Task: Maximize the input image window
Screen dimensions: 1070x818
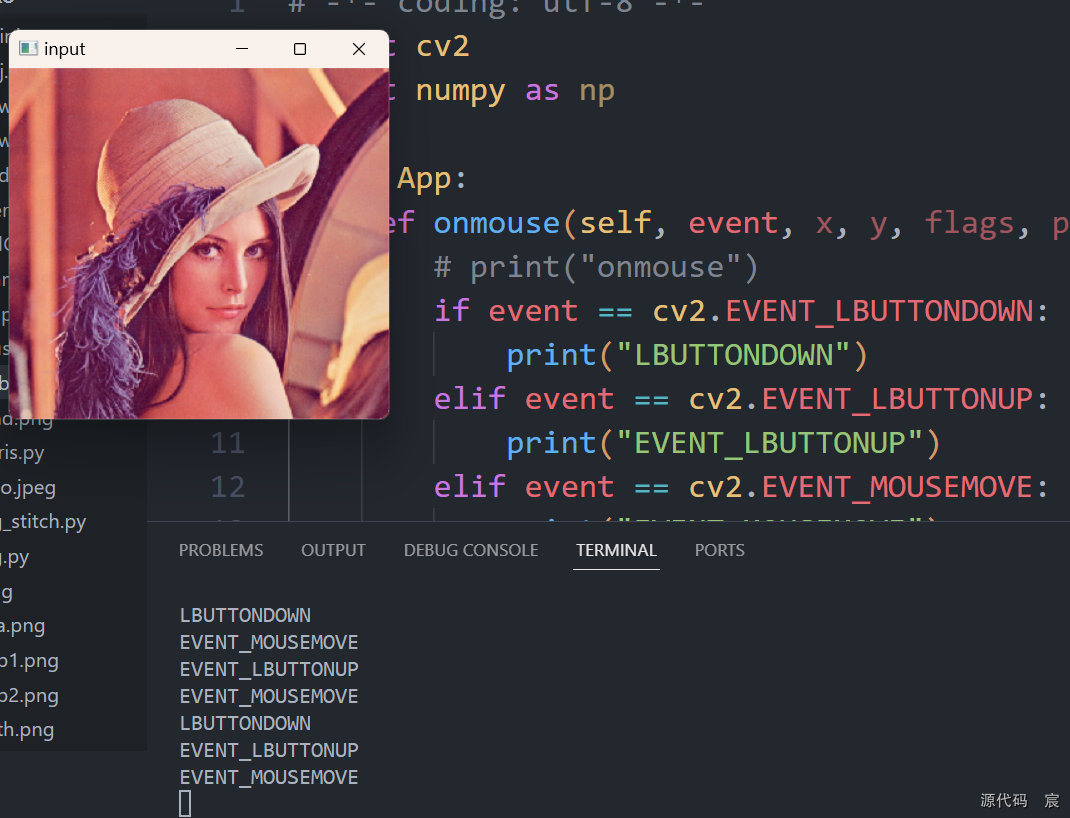Action: coord(300,48)
